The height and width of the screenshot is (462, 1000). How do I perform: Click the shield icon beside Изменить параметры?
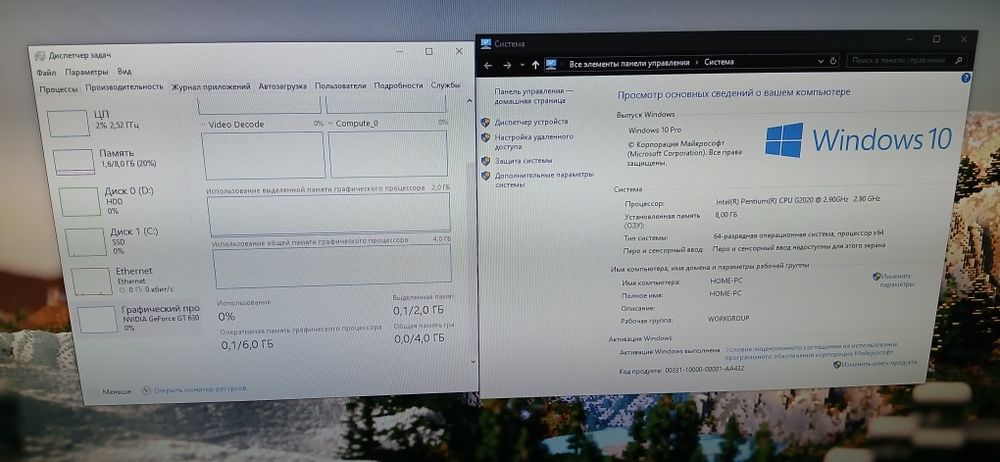(877, 276)
